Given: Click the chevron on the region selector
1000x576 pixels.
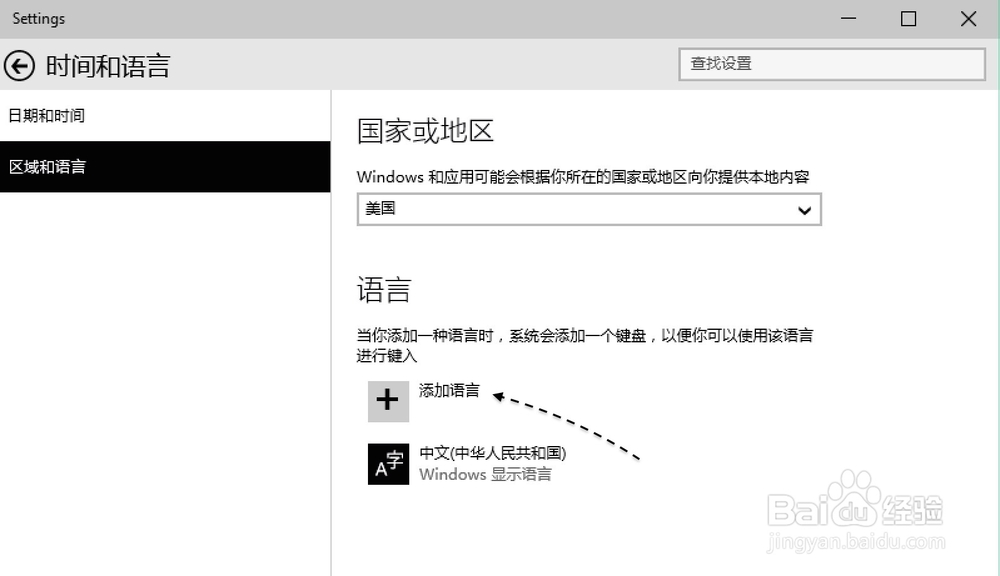Looking at the screenshot, I should pos(804,209).
